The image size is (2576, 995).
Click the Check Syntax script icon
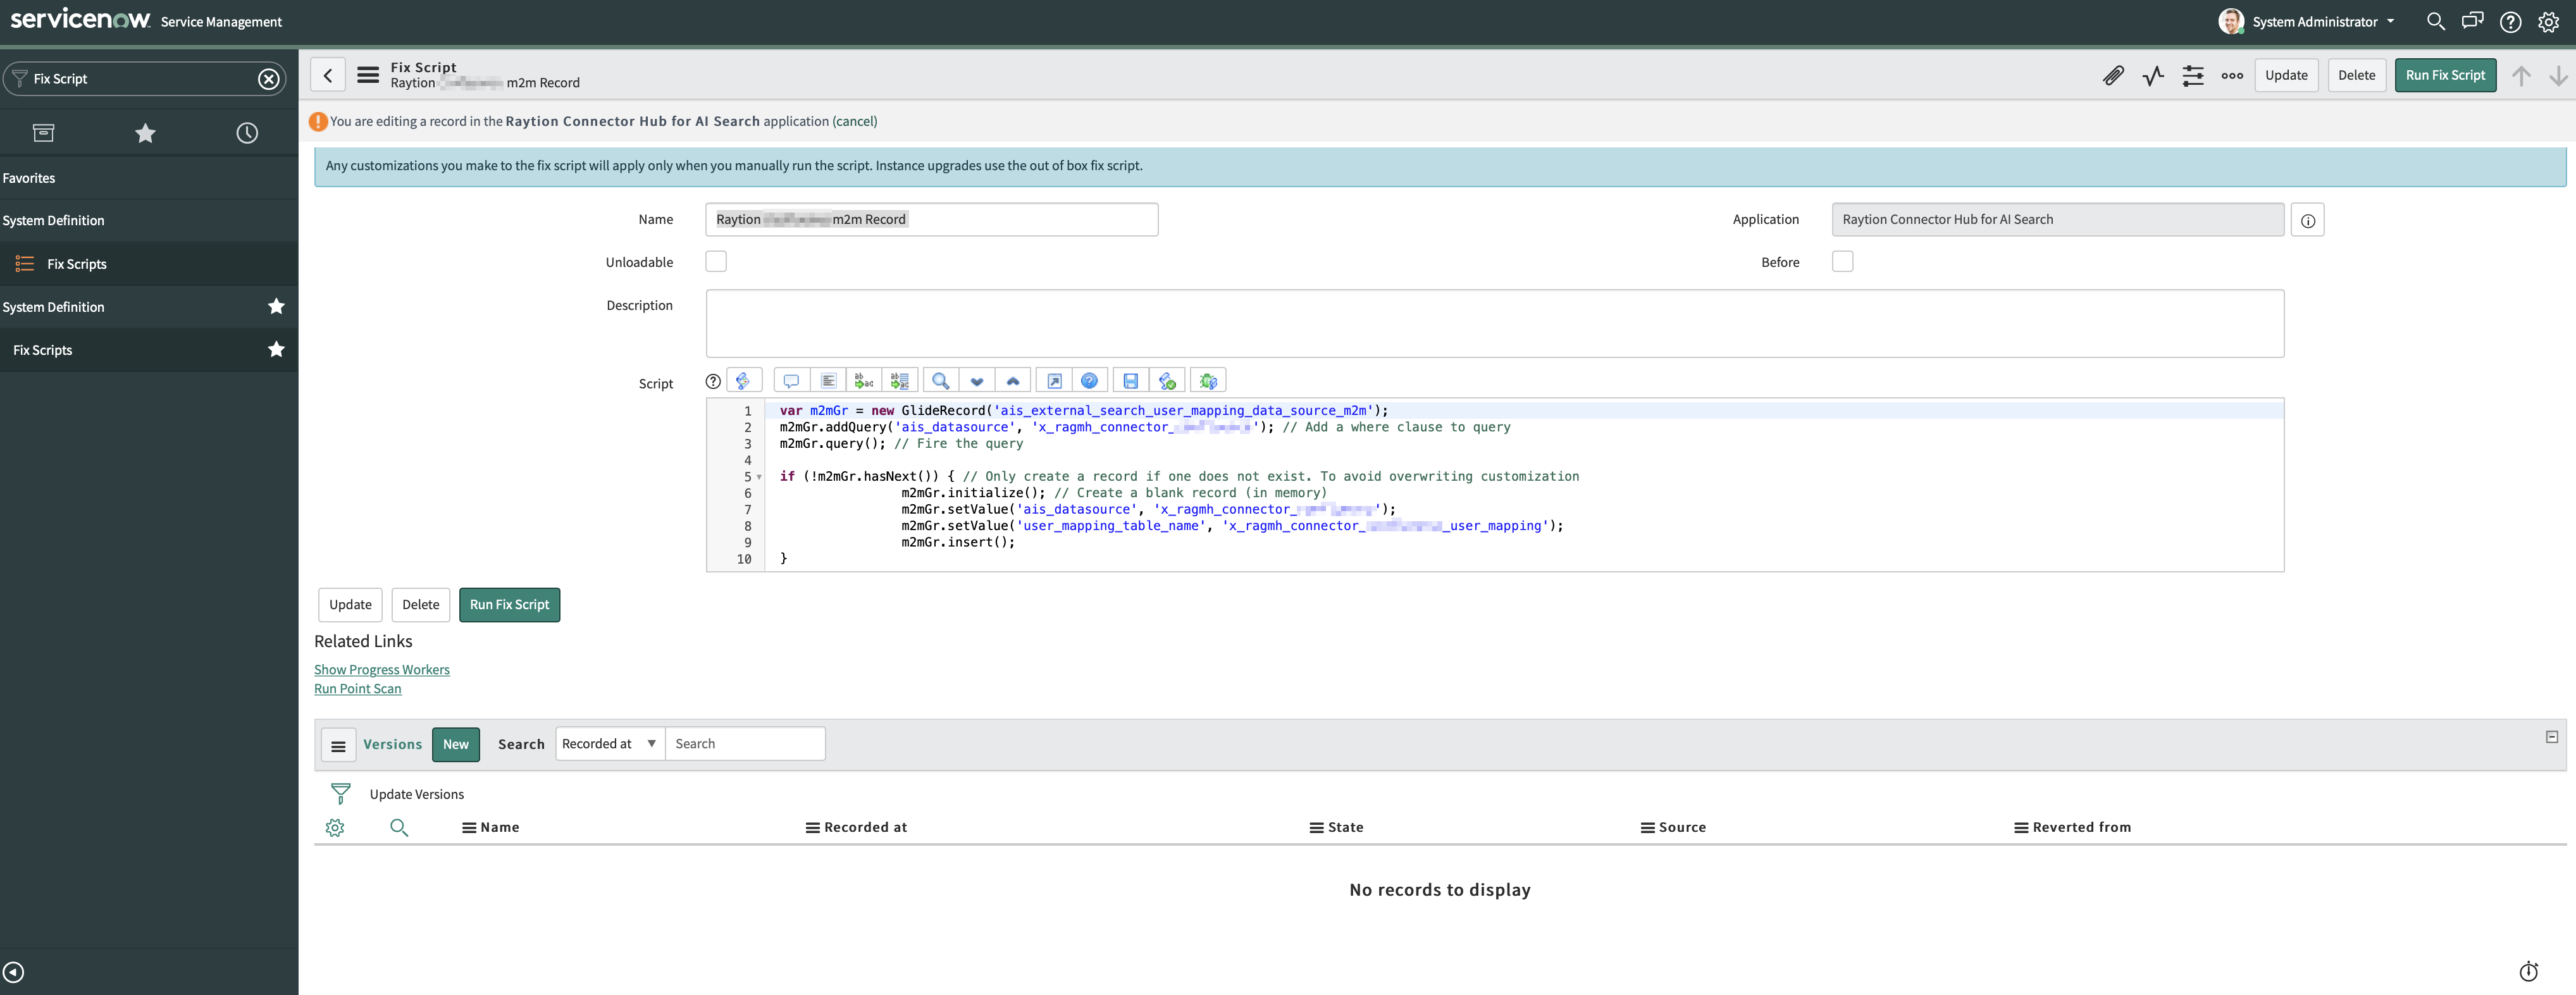(1167, 381)
